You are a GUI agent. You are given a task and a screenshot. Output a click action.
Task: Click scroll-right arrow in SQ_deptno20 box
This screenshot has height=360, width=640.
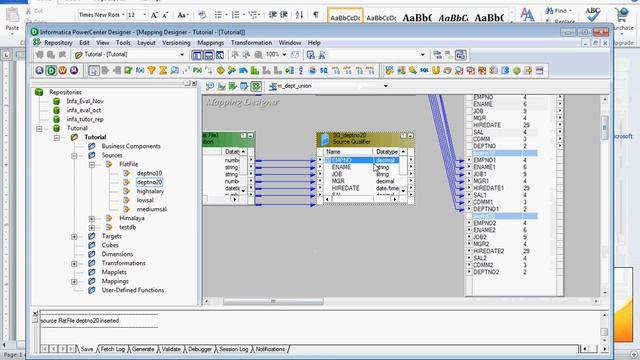395,199
